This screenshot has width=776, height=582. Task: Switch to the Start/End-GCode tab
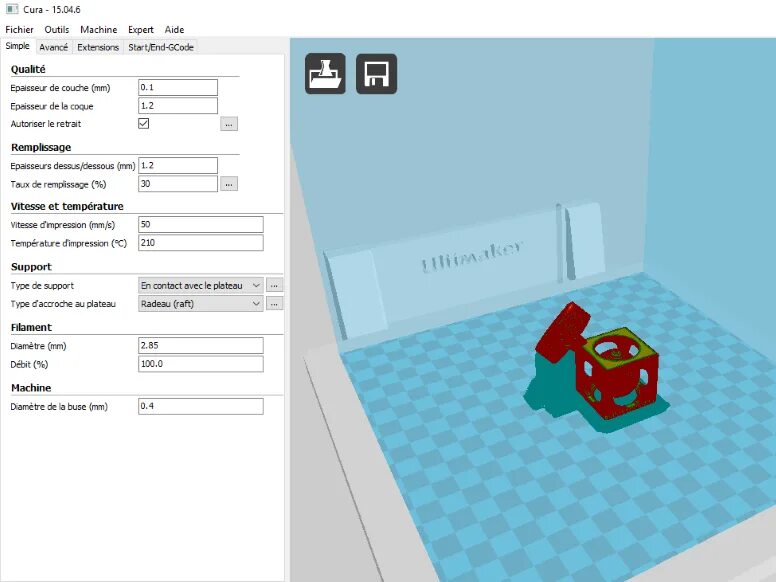[161, 48]
